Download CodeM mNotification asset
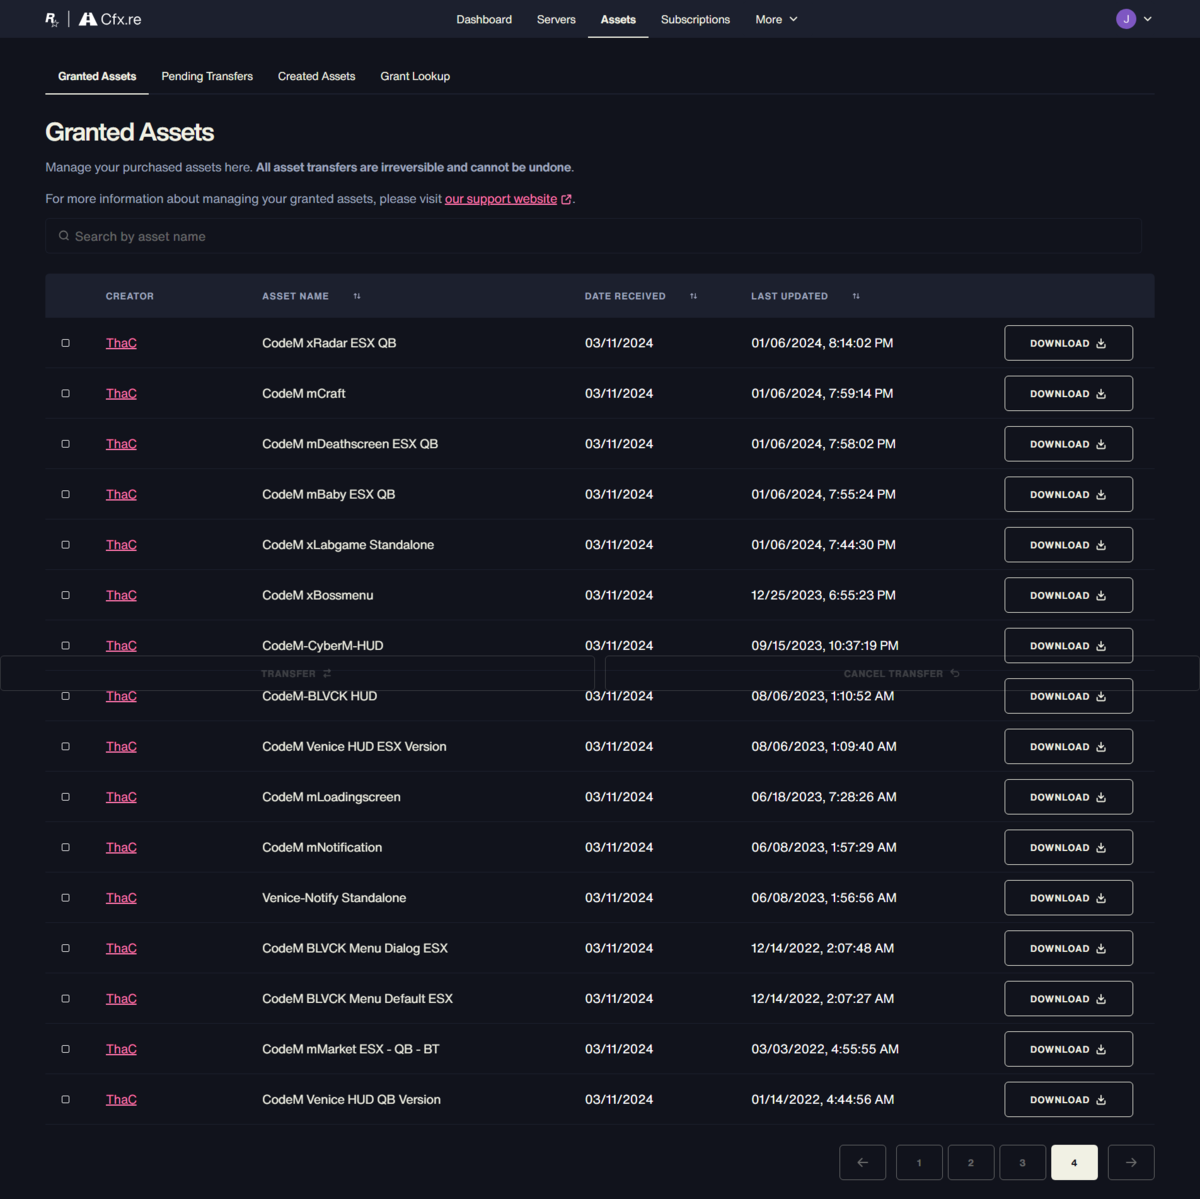1200x1199 pixels. click(x=1068, y=847)
